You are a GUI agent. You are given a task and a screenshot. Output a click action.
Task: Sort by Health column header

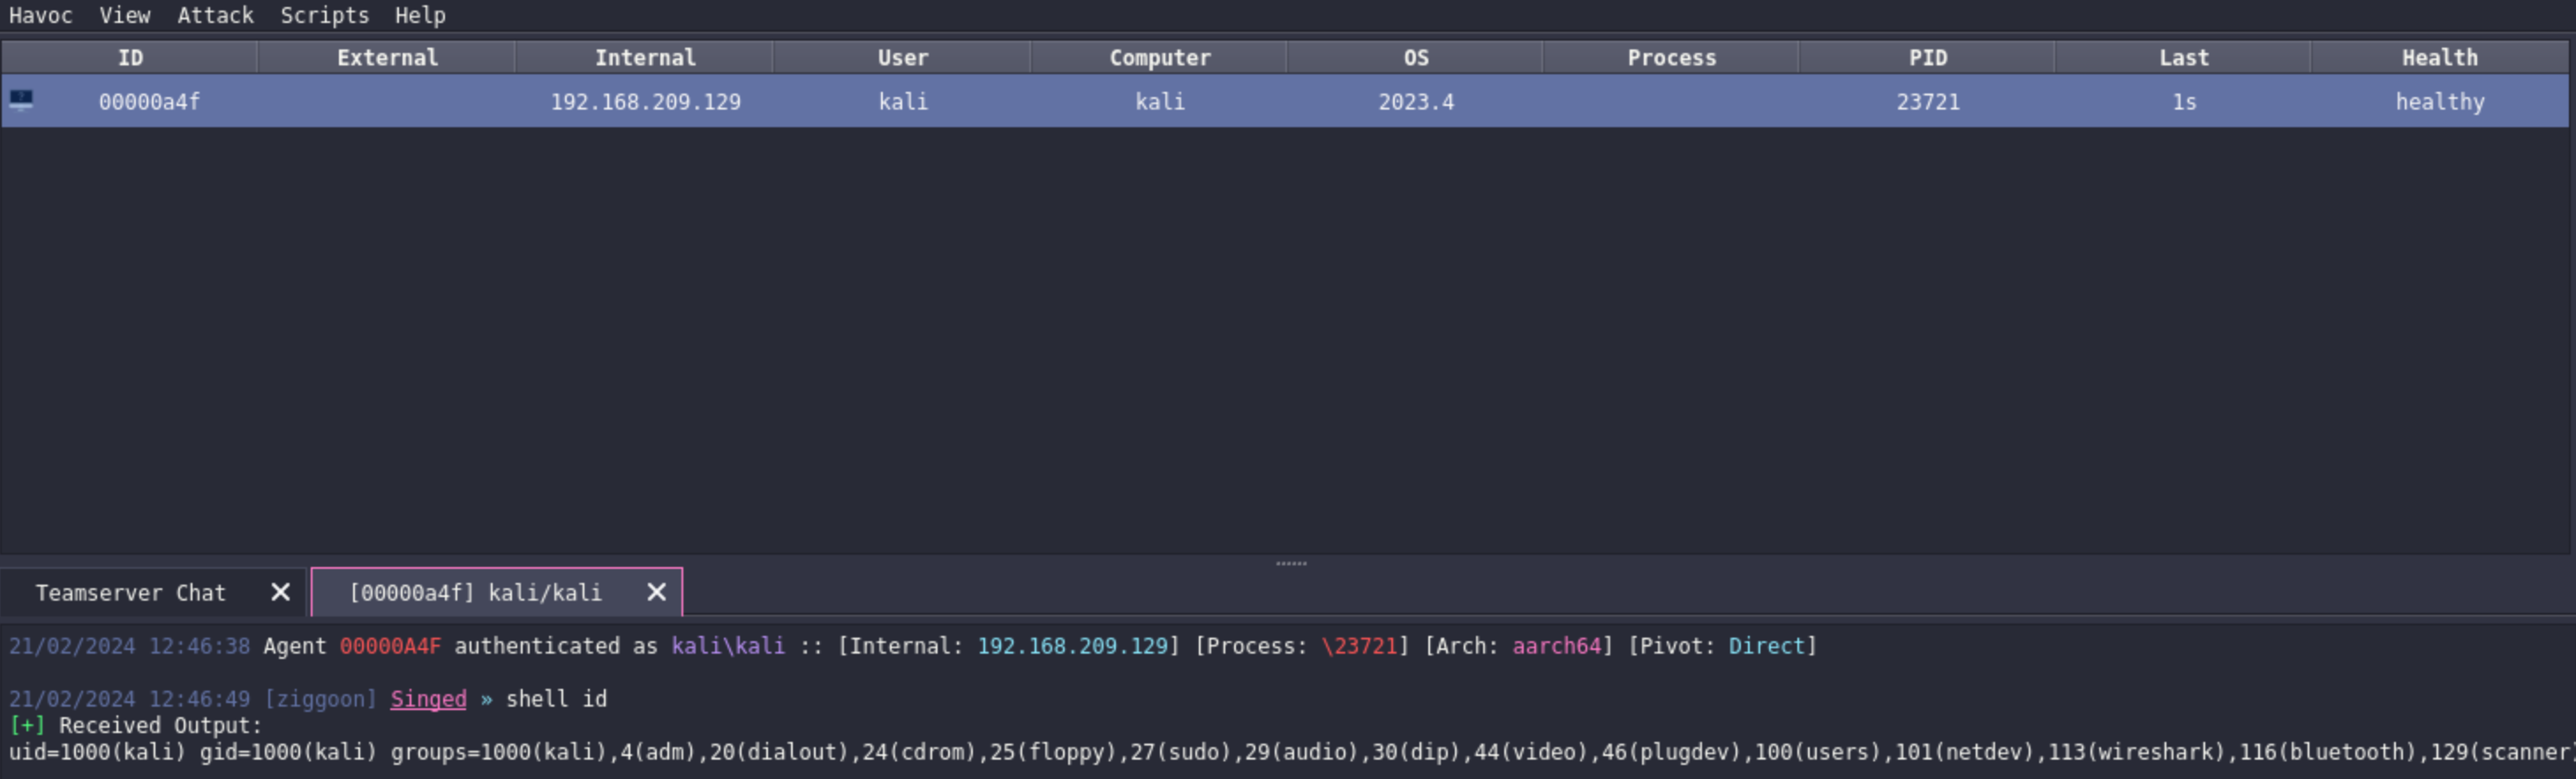pyautogui.click(x=2440, y=58)
